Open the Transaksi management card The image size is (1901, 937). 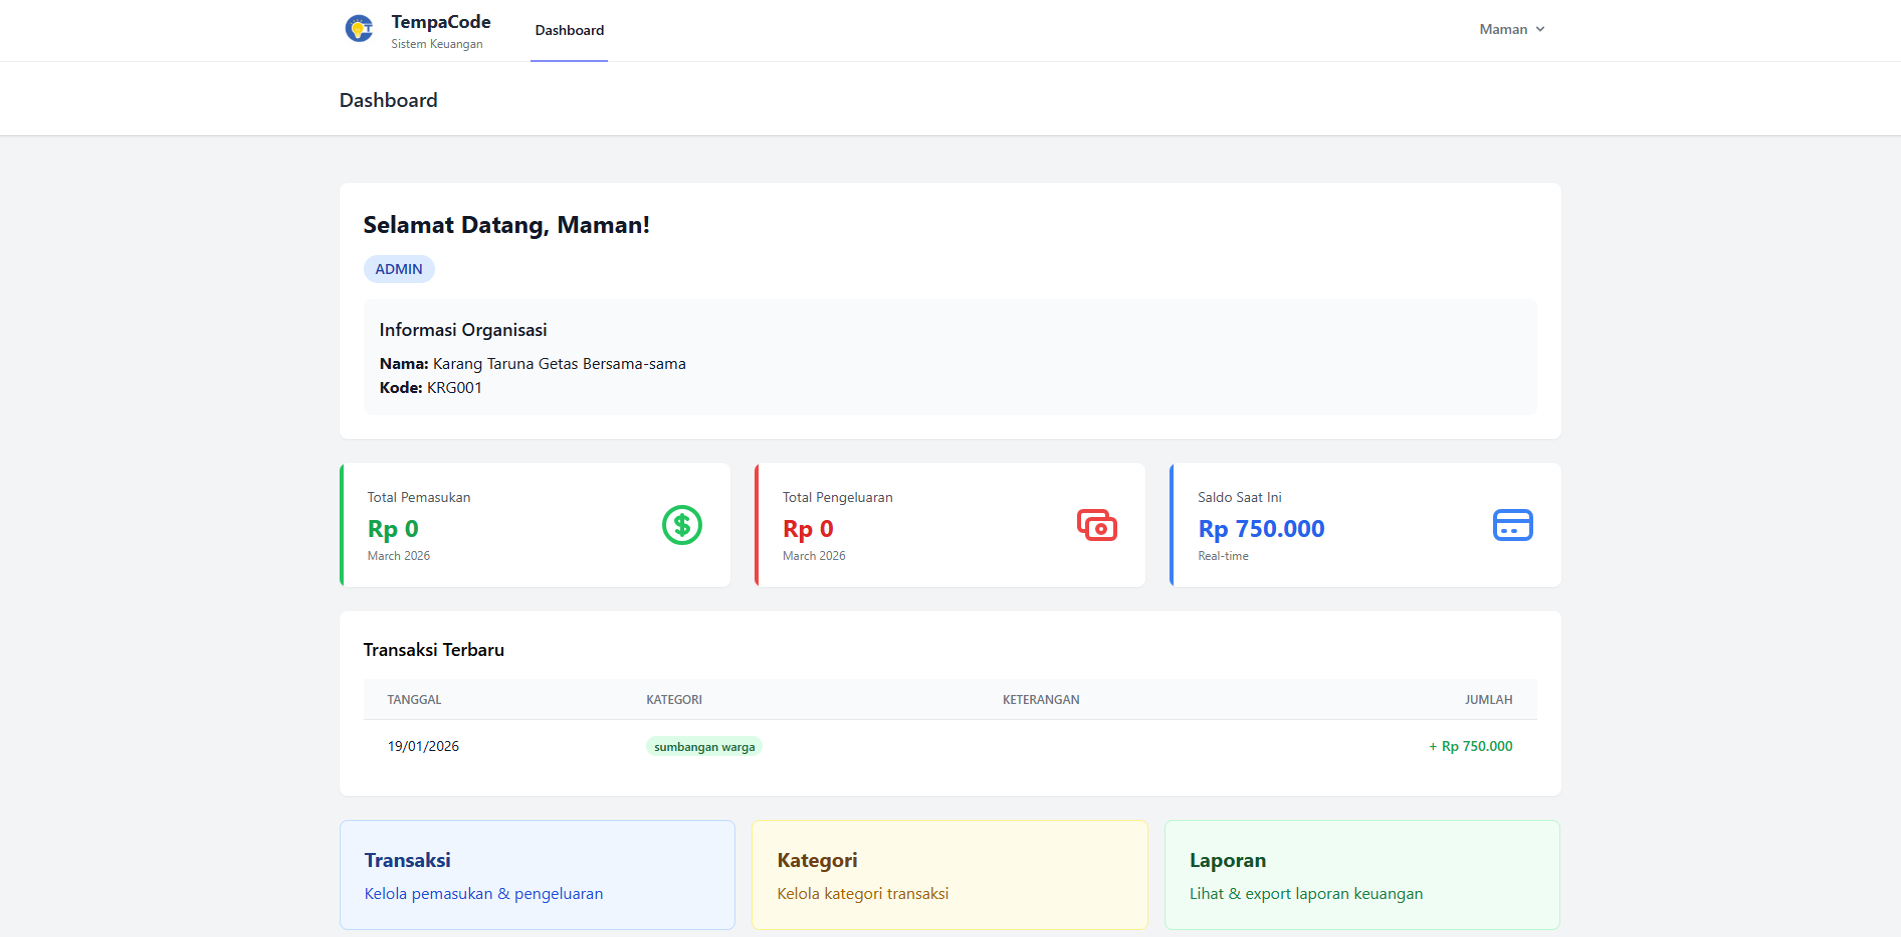537,875
